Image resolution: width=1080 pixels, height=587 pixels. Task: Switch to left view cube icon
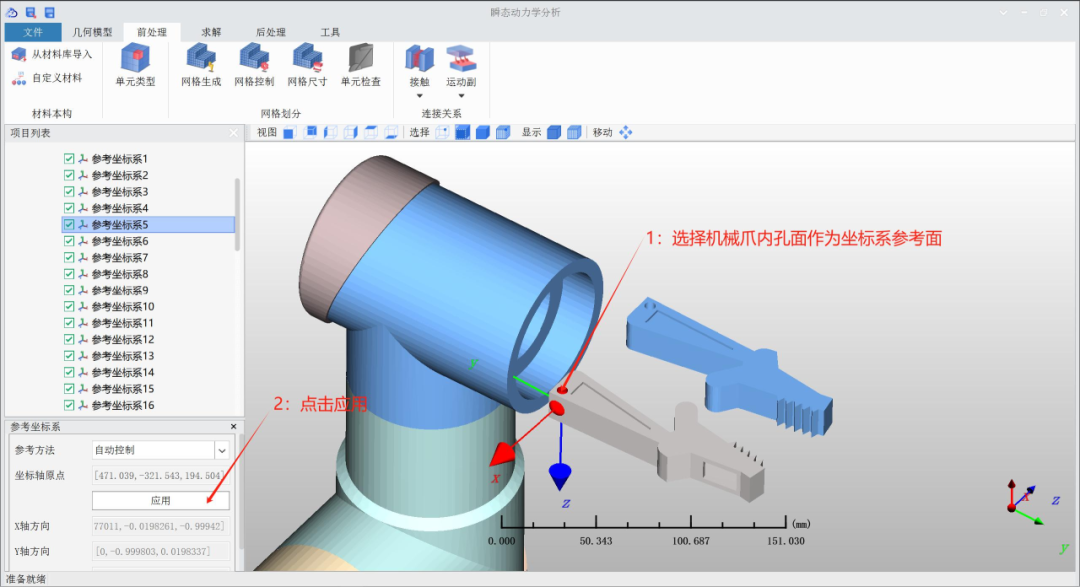[331, 132]
